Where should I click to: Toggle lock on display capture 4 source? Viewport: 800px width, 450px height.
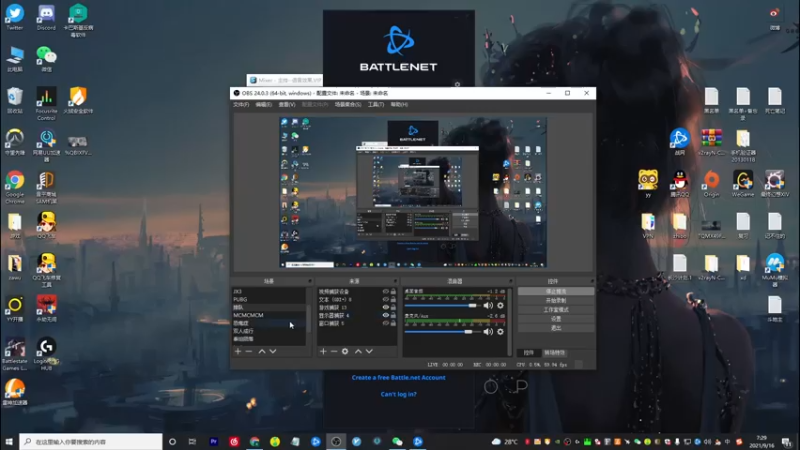pyautogui.click(x=393, y=315)
